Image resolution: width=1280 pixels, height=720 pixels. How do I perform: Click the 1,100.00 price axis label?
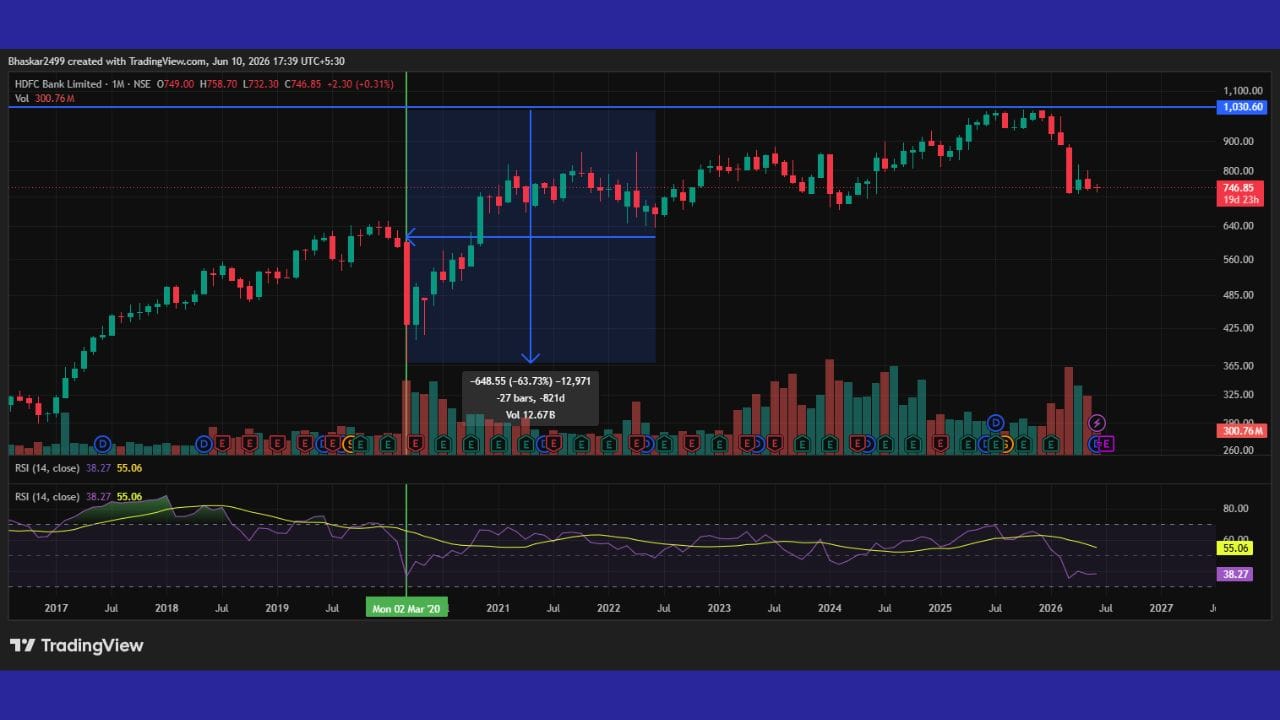point(1243,90)
